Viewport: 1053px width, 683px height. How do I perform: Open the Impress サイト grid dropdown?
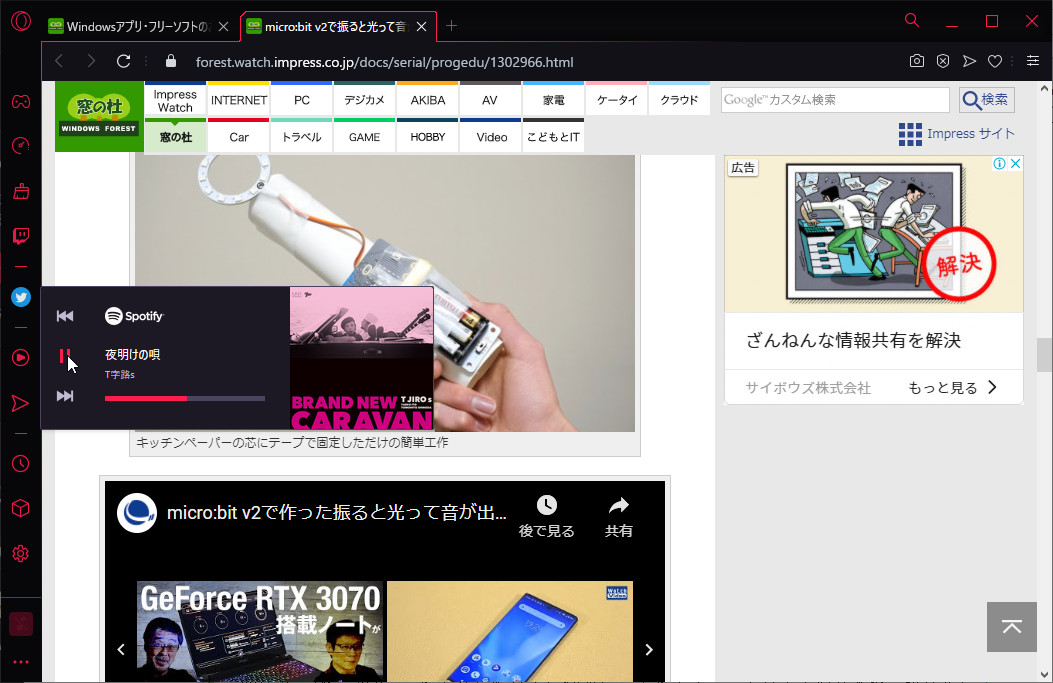(x=910, y=134)
